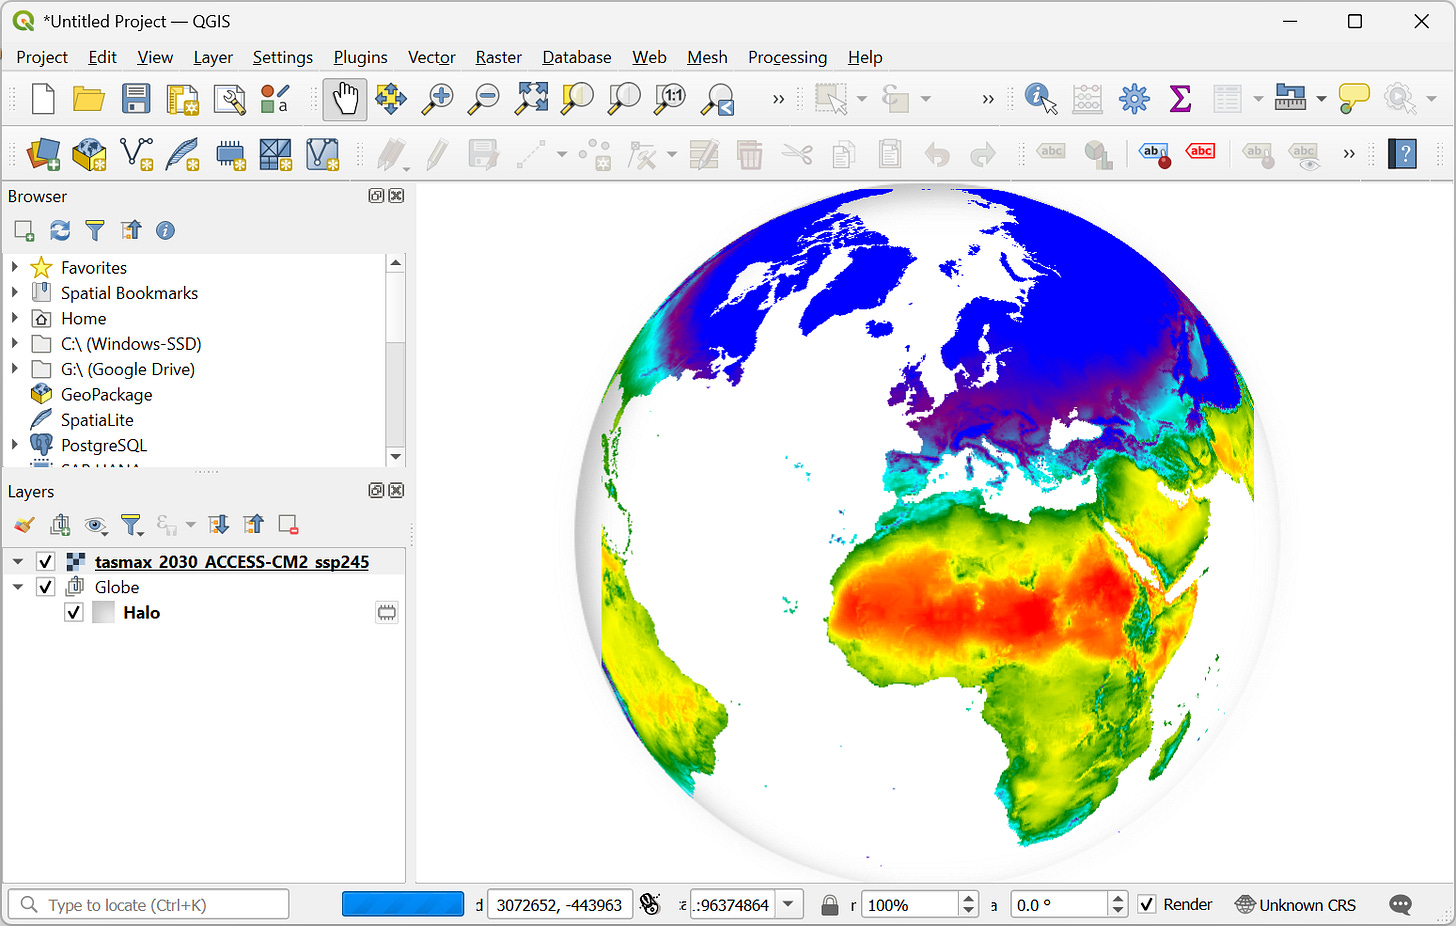The image size is (1456, 926).
Task: Open the Processing Toolbox gear icon
Action: pyautogui.click(x=1134, y=99)
